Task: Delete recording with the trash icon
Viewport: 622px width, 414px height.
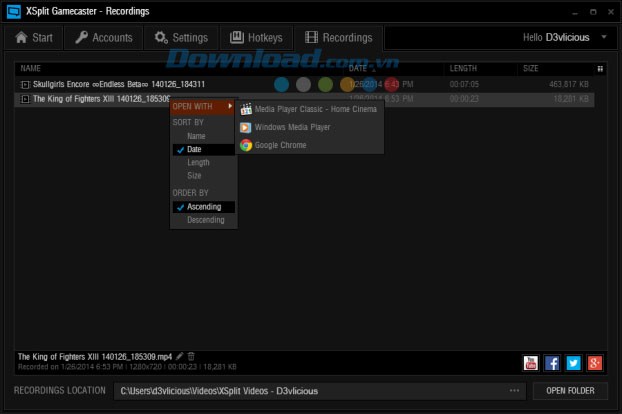Action: pos(191,356)
